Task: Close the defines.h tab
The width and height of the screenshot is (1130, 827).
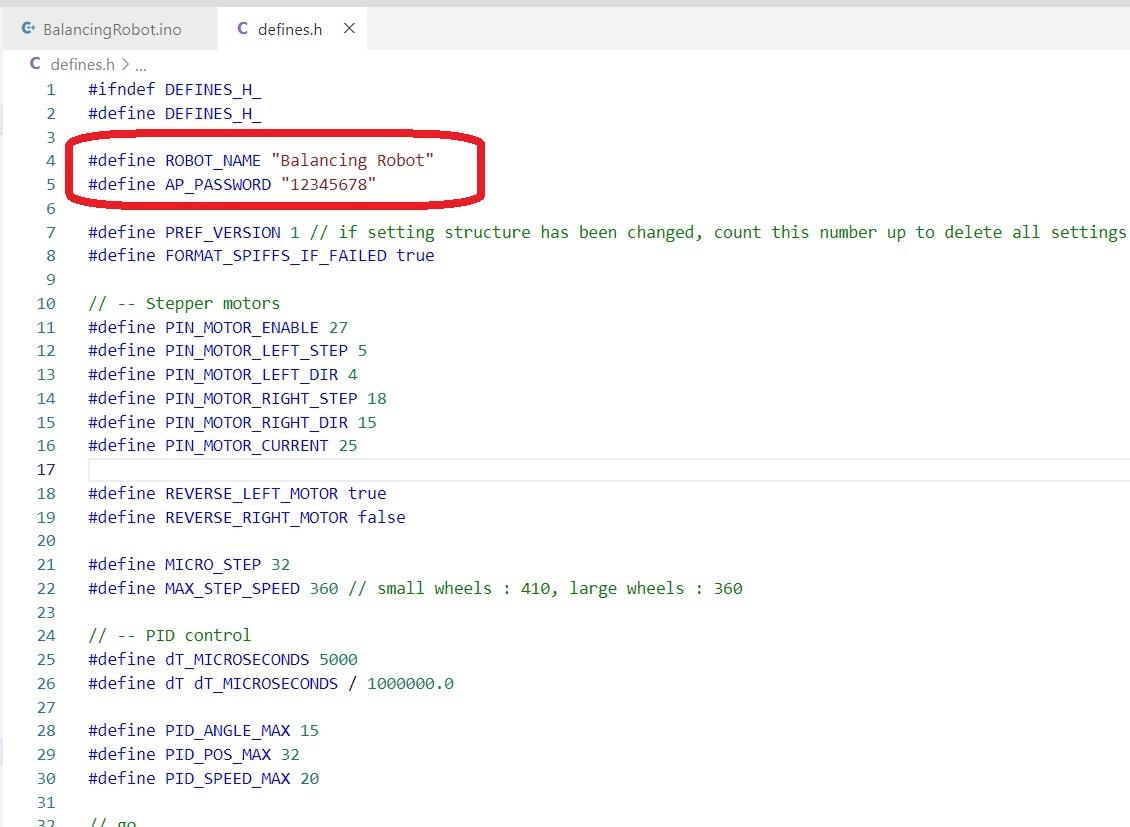Action: [x=349, y=28]
